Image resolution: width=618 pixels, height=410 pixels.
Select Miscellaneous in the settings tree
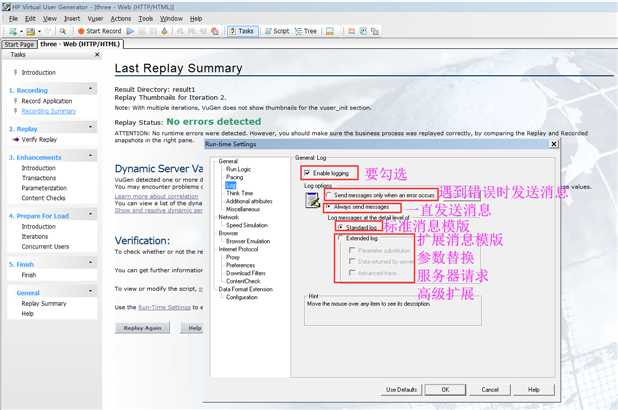pos(243,209)
